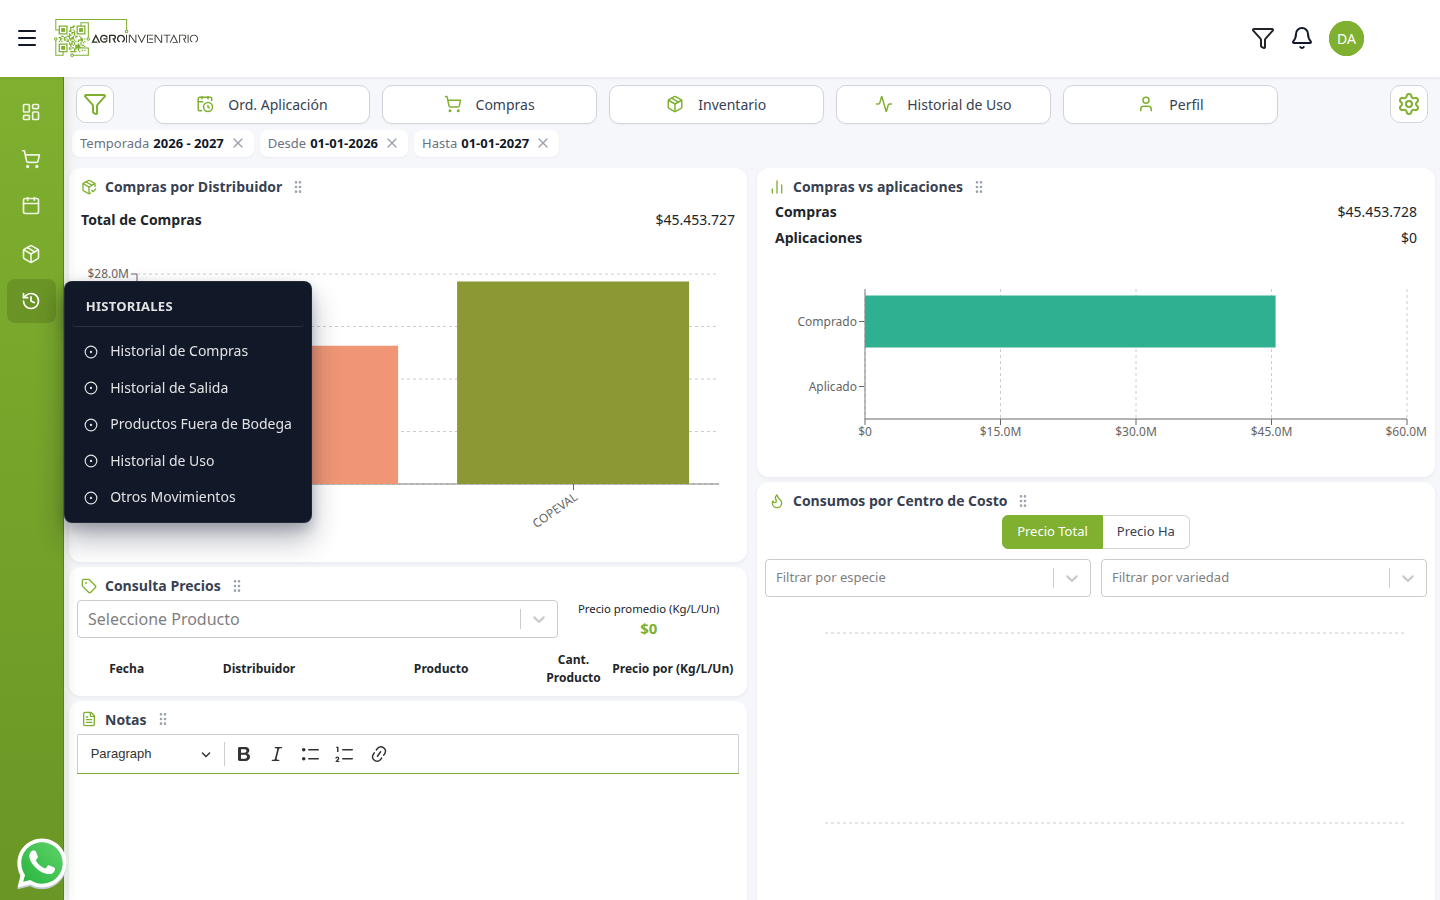Image resolution: width=1440 pixels, height=900 pixels.
Task: Toggle bold in Notas editor
Action: (x=244, y=754)
